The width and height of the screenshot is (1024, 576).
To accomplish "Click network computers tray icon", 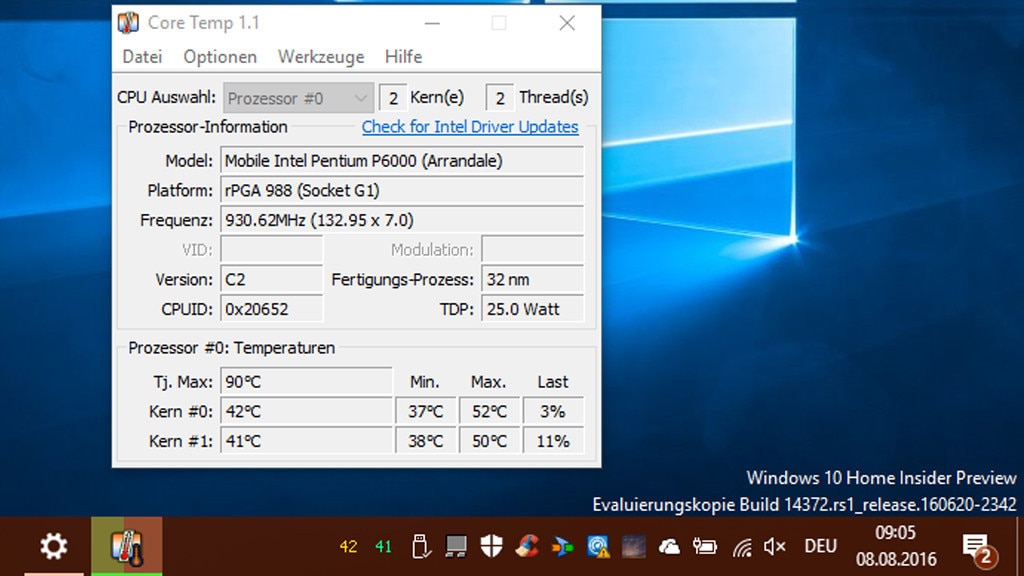I will [x=456, y=547].
